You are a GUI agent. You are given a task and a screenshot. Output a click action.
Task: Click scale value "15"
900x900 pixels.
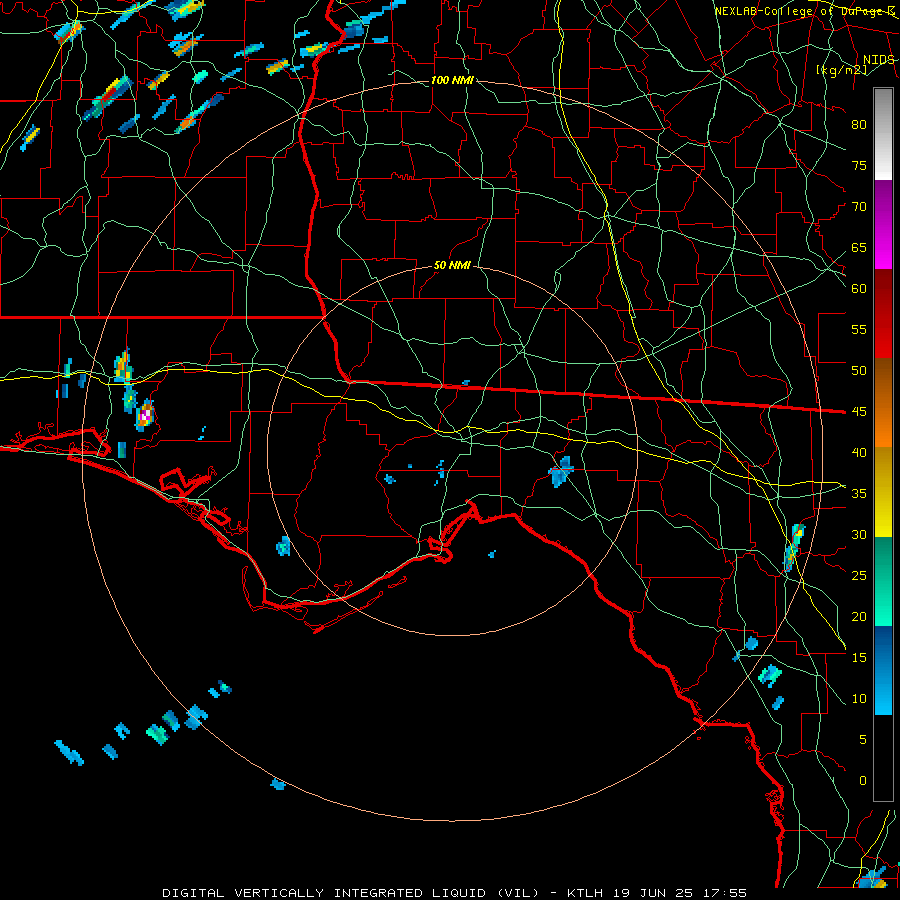pos(859,657)
